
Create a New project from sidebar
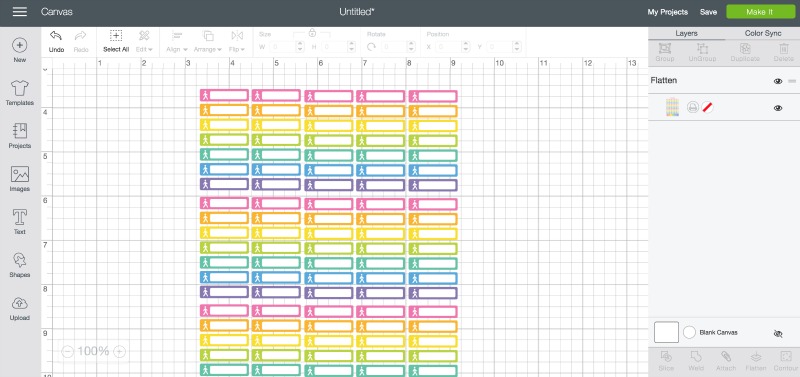20,45
